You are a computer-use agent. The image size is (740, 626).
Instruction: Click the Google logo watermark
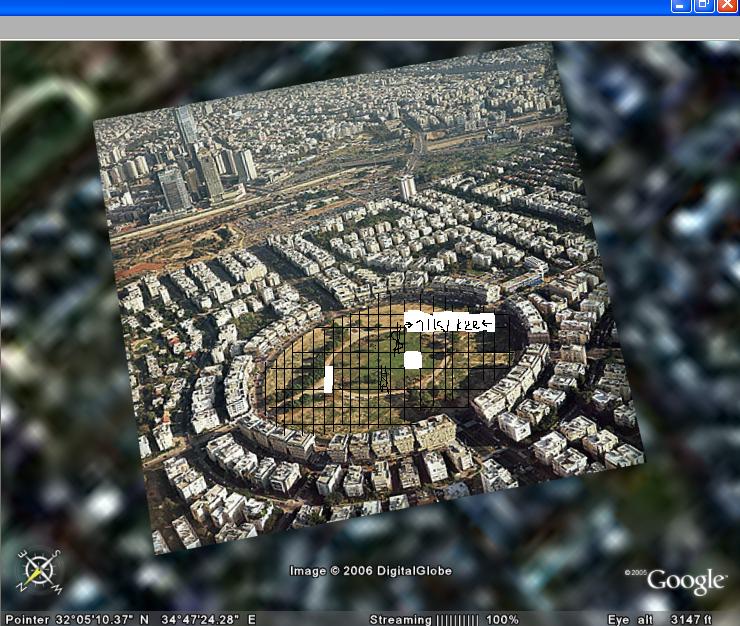(x=686, y=581)
